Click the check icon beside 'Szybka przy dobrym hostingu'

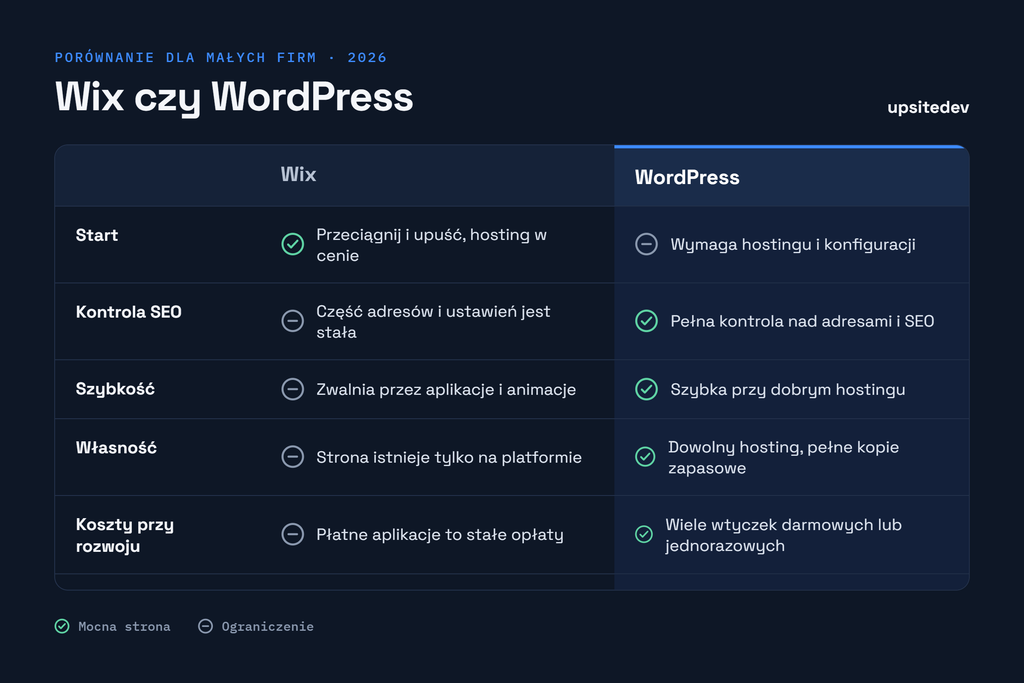click(x=647, y=389)
